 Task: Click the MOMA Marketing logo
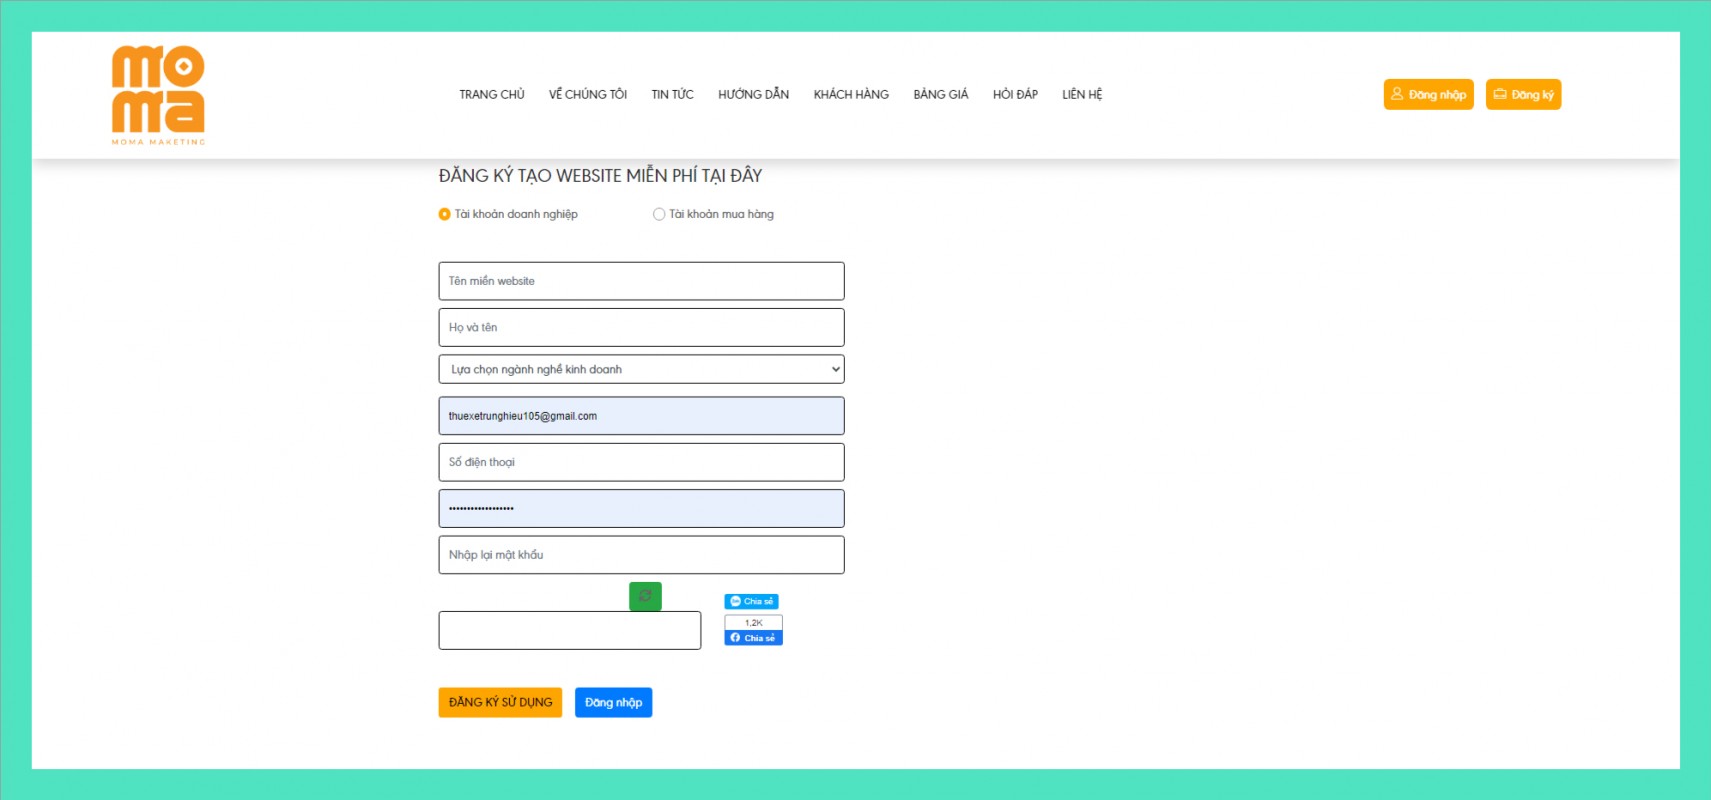click(158, 94)
